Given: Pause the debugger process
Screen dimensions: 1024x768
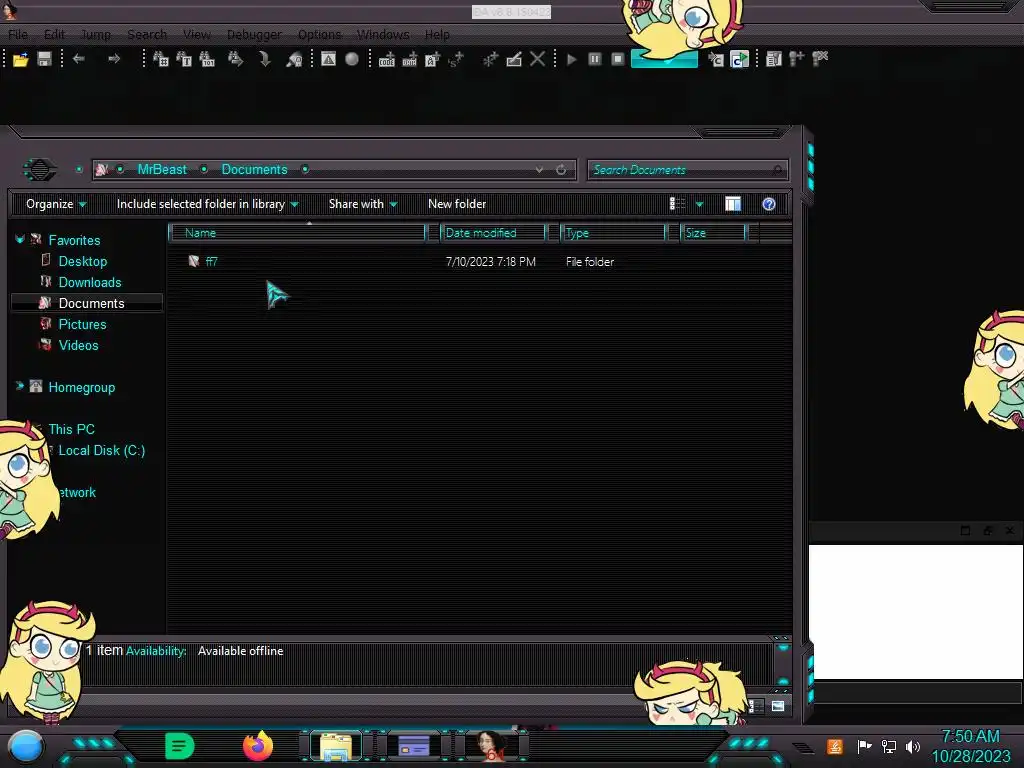Looking at the screenshot, I should click(x=595, y=59).
